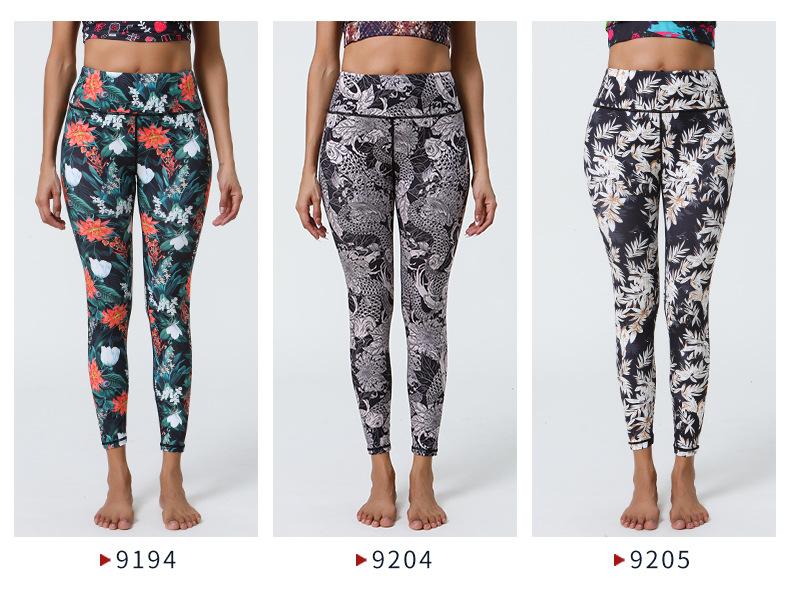The height and width of the screenshot is (589, 790).
Task: Click the red arrow beside 9205
Action: coord(619,560)
